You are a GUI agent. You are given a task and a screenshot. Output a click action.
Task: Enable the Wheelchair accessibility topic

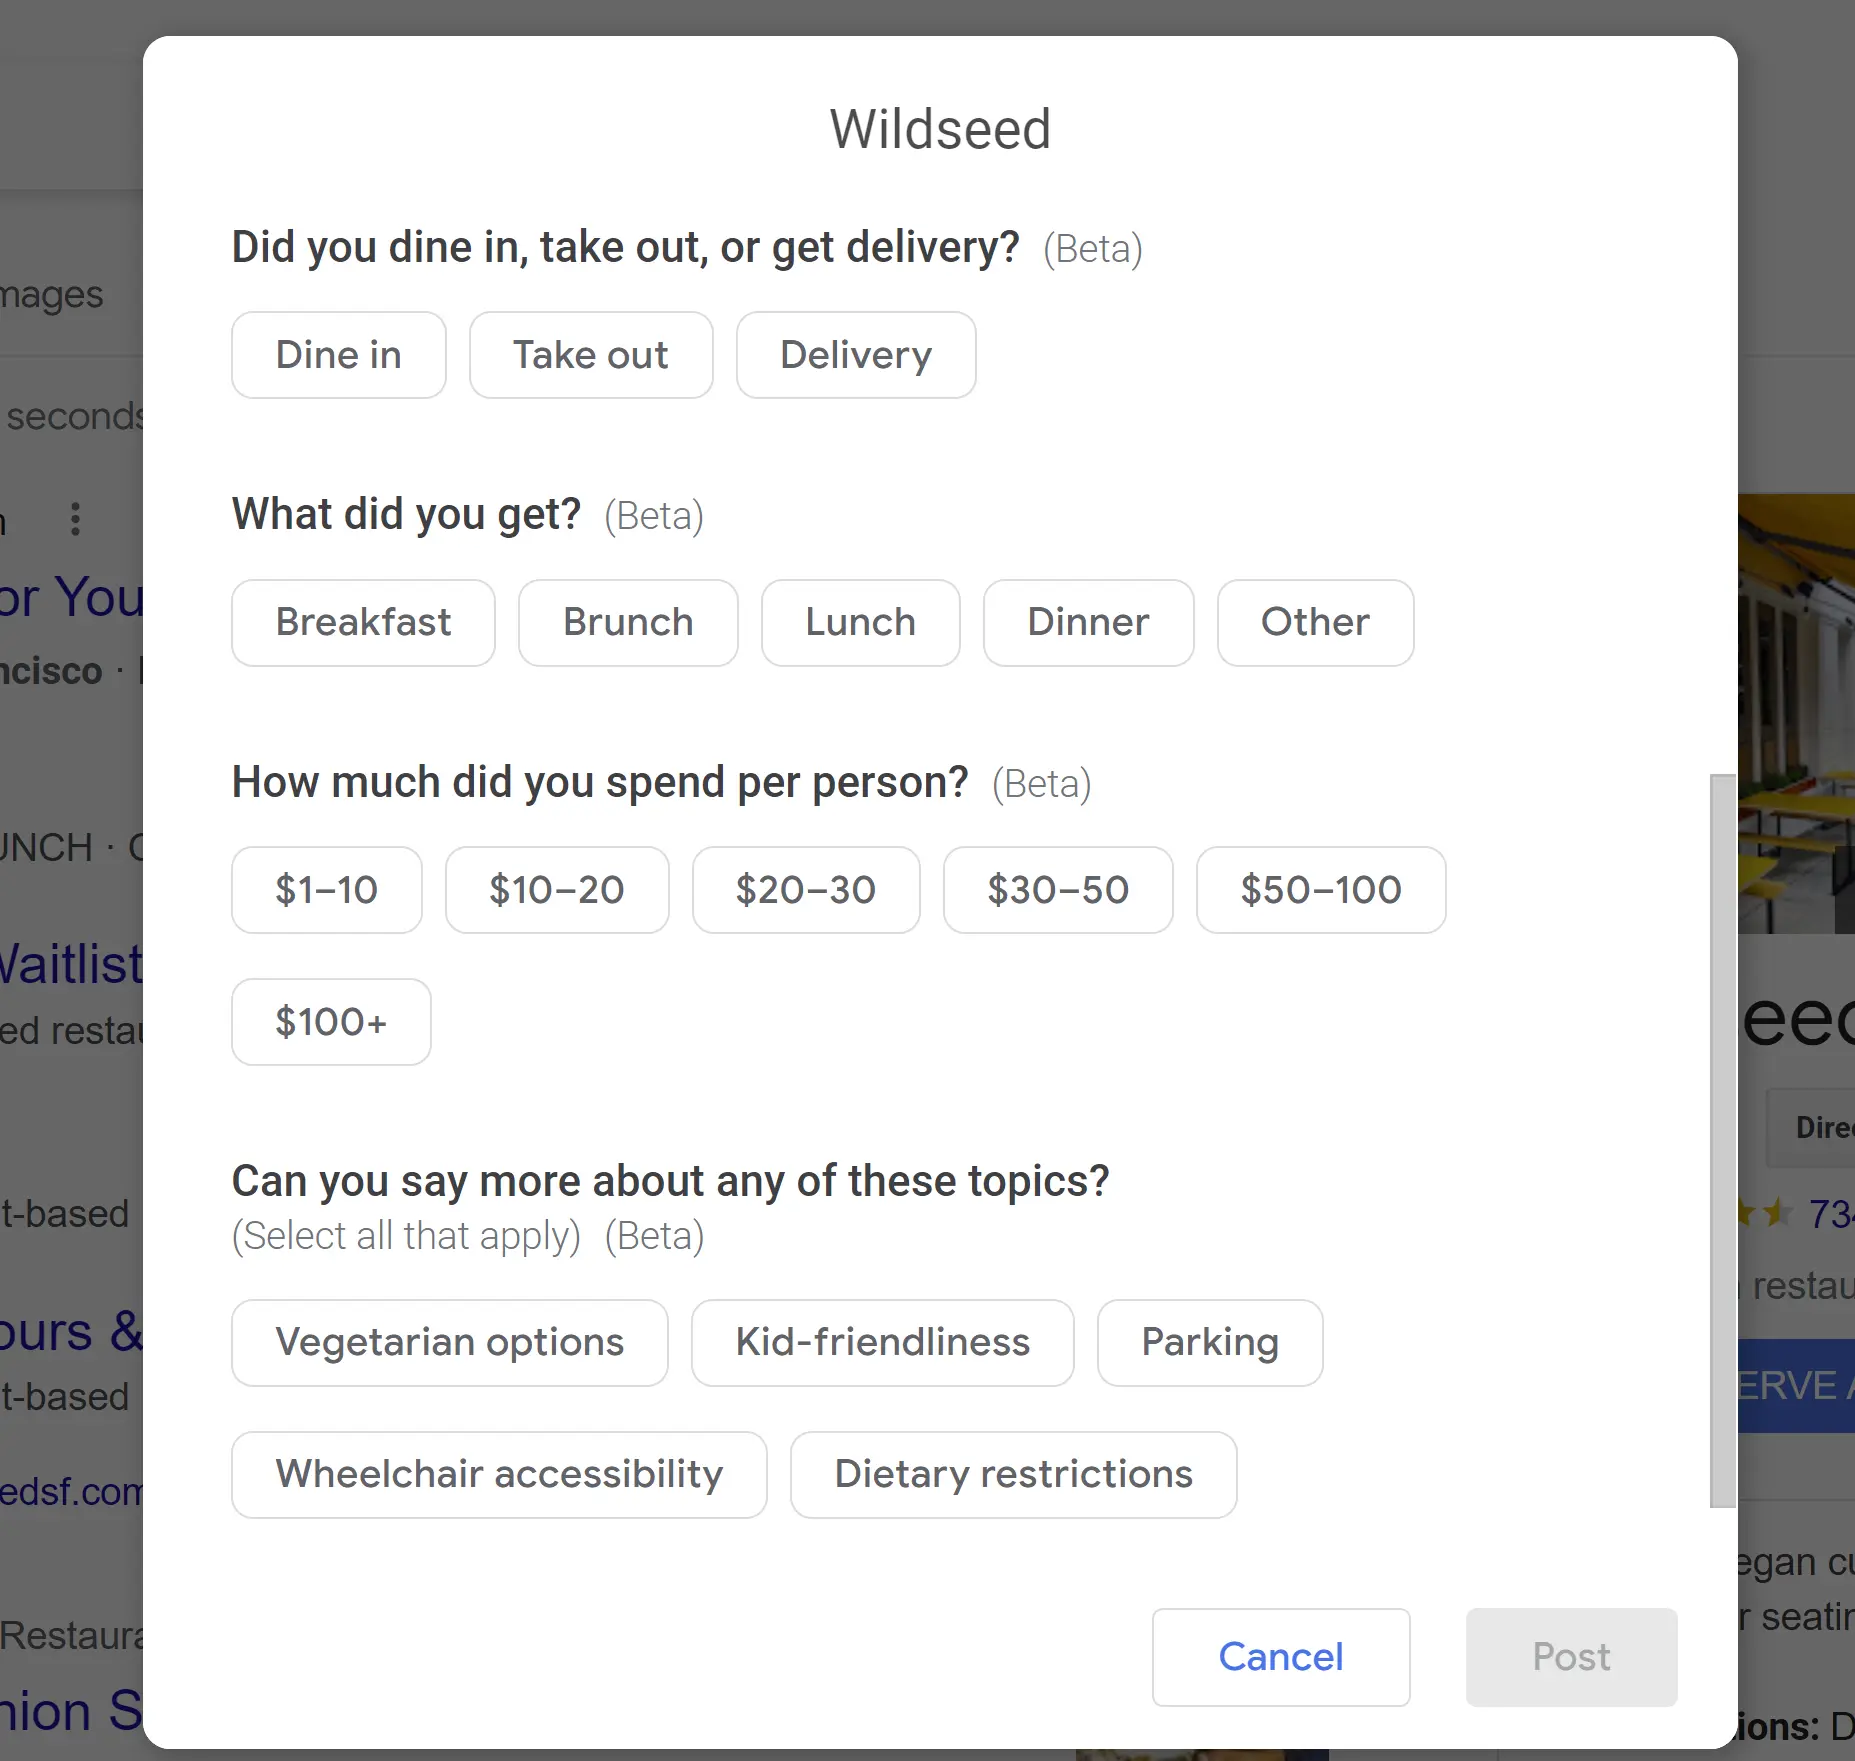[499, 1474]
